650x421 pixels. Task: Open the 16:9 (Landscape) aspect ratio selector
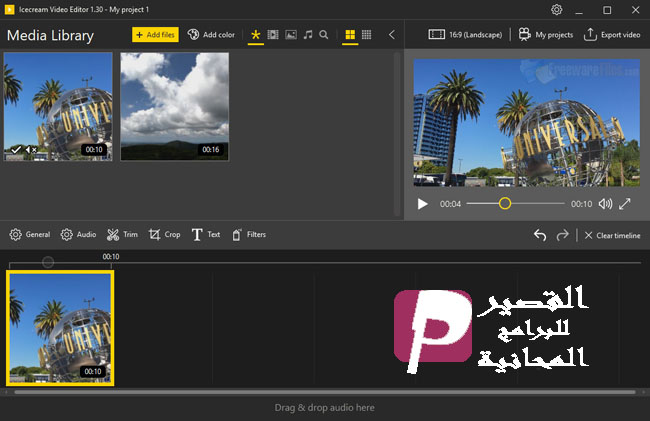[465, 35]
